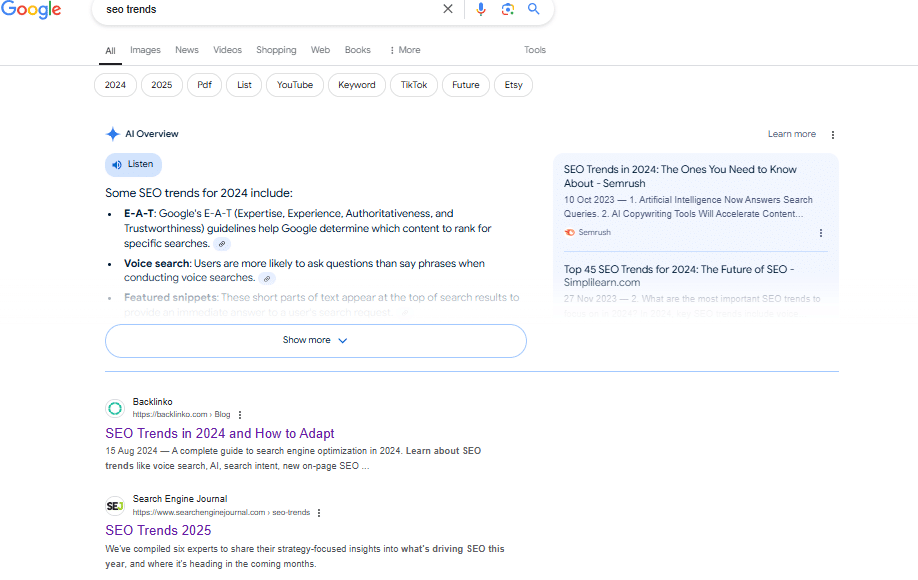Expand AI Overview with Show more

tap(315, 341)
